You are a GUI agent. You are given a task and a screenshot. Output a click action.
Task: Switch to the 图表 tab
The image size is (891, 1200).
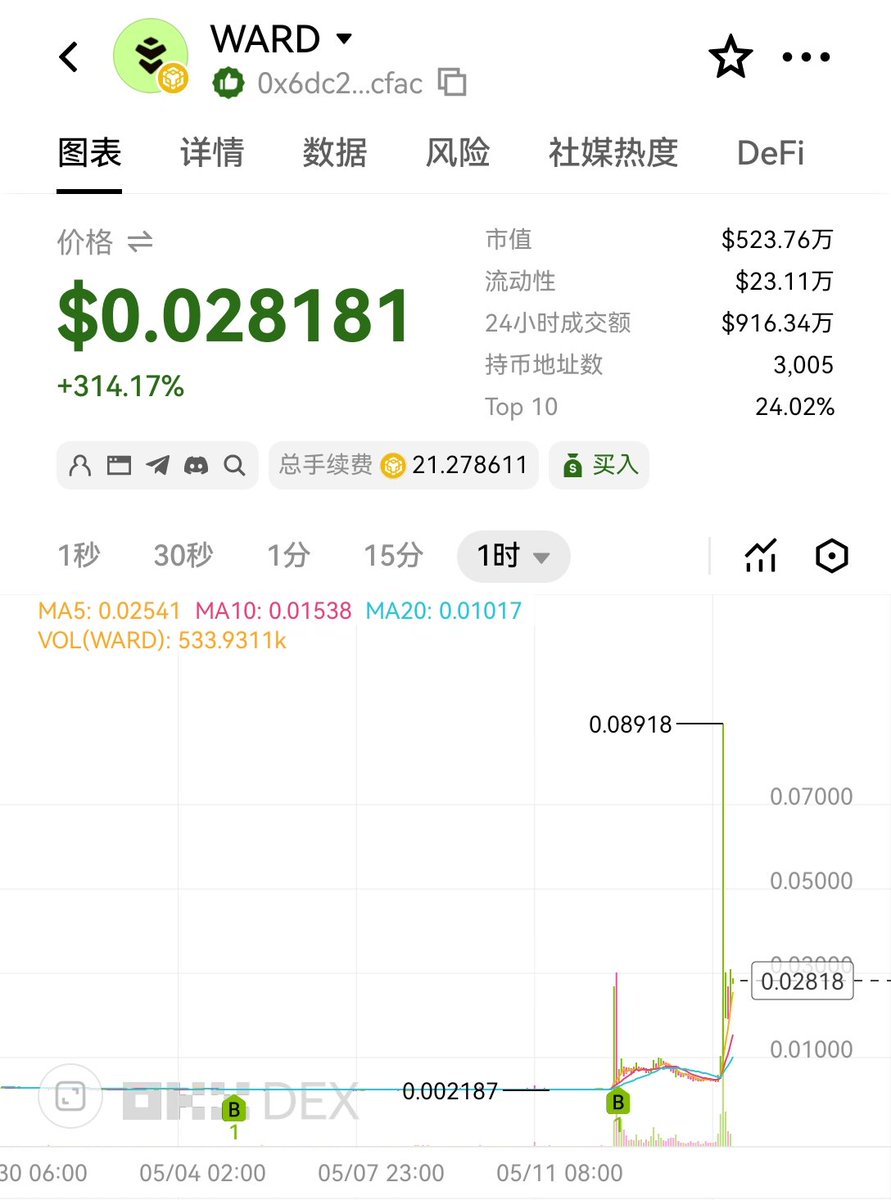(x=89, y=153)
